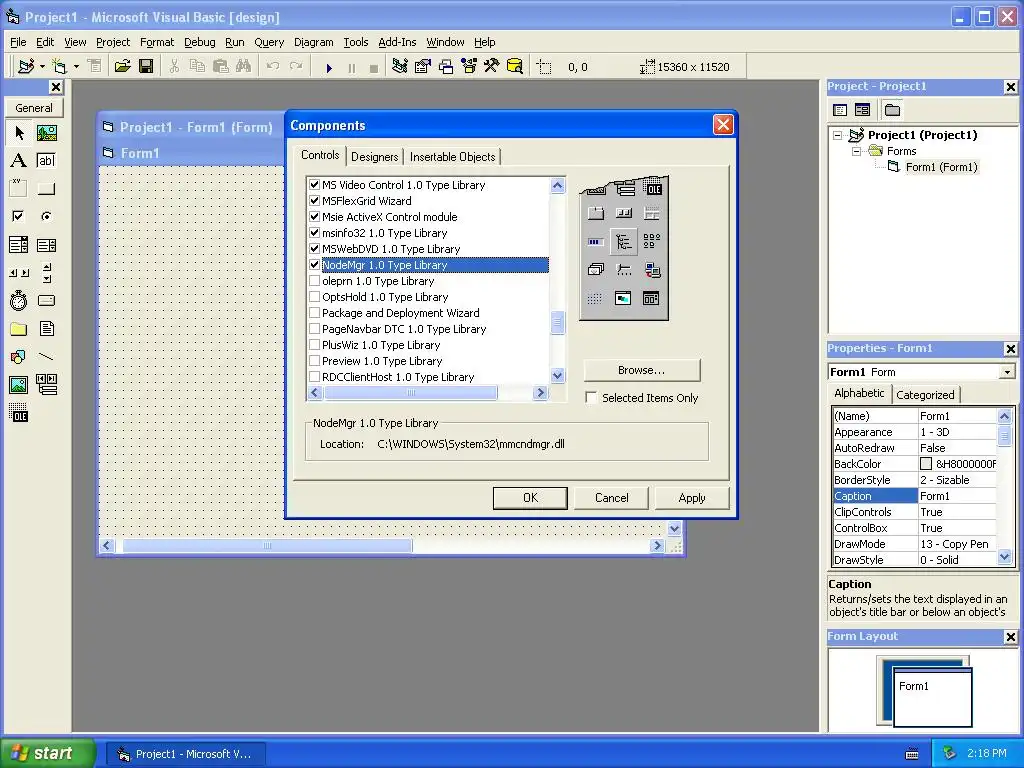
Task: Enable Selected Items Only checkbox
Action: click(x=591, y=398)
